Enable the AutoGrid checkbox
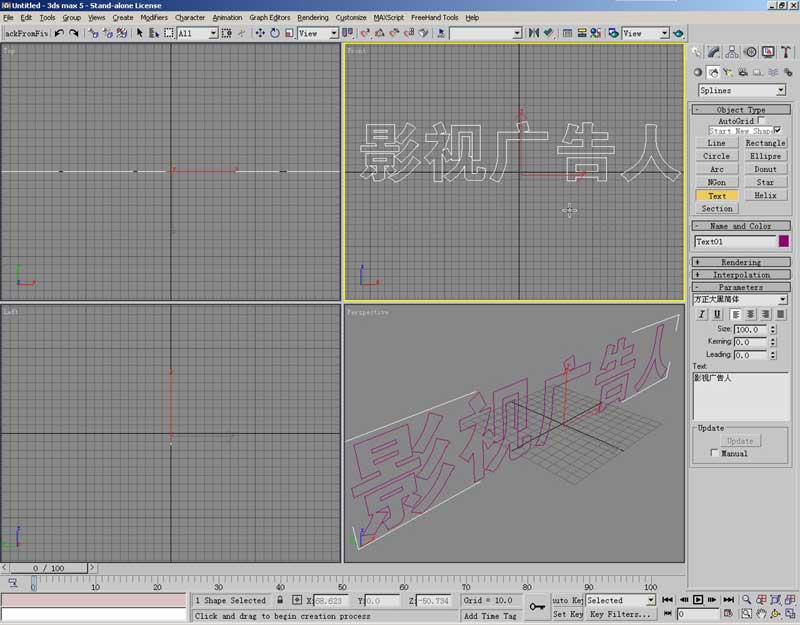This screenshot has width=800, height=625. tap(762, 120)
